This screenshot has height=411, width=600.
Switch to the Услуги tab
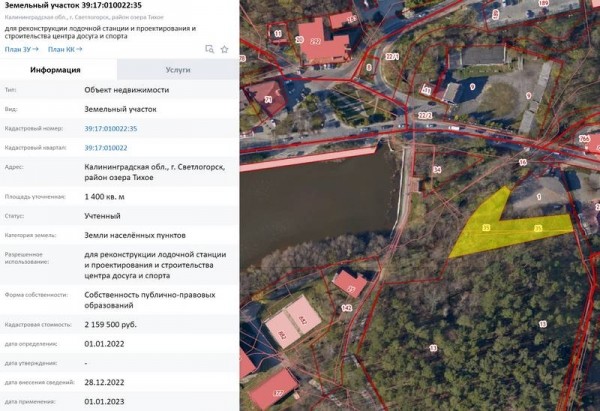(178, 70)
